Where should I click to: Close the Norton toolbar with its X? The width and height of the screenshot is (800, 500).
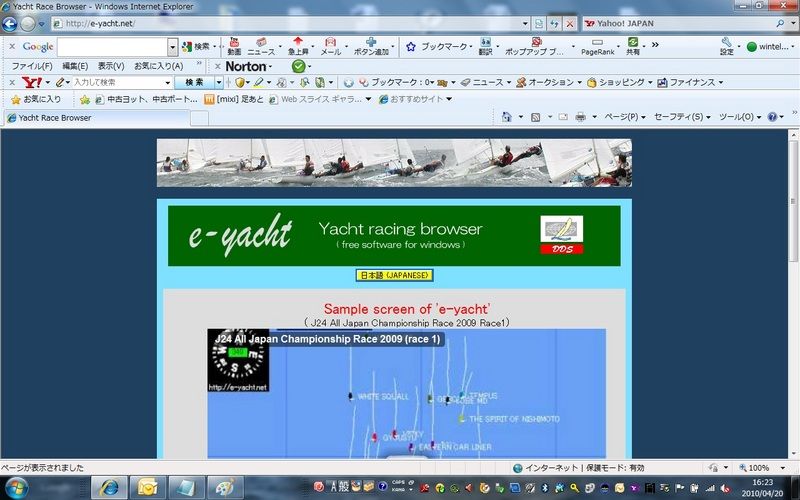click(217, 66)
